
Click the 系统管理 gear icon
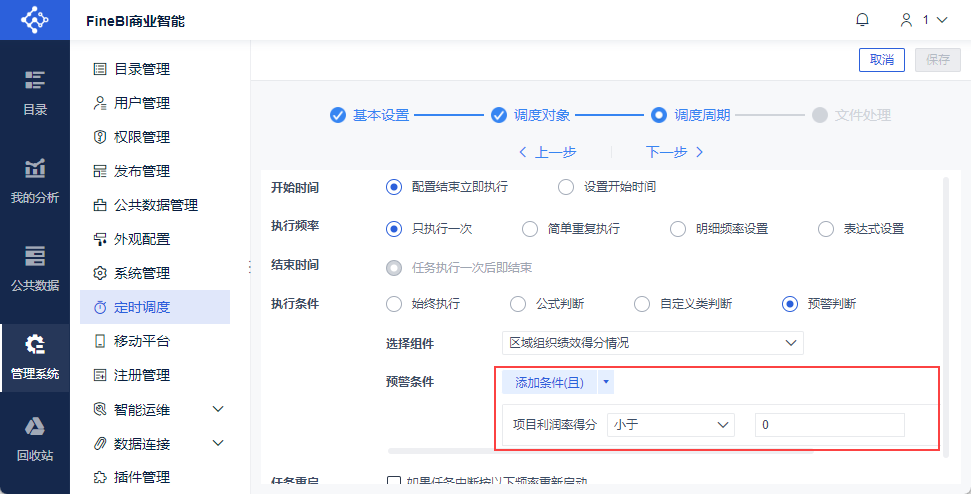99,273
